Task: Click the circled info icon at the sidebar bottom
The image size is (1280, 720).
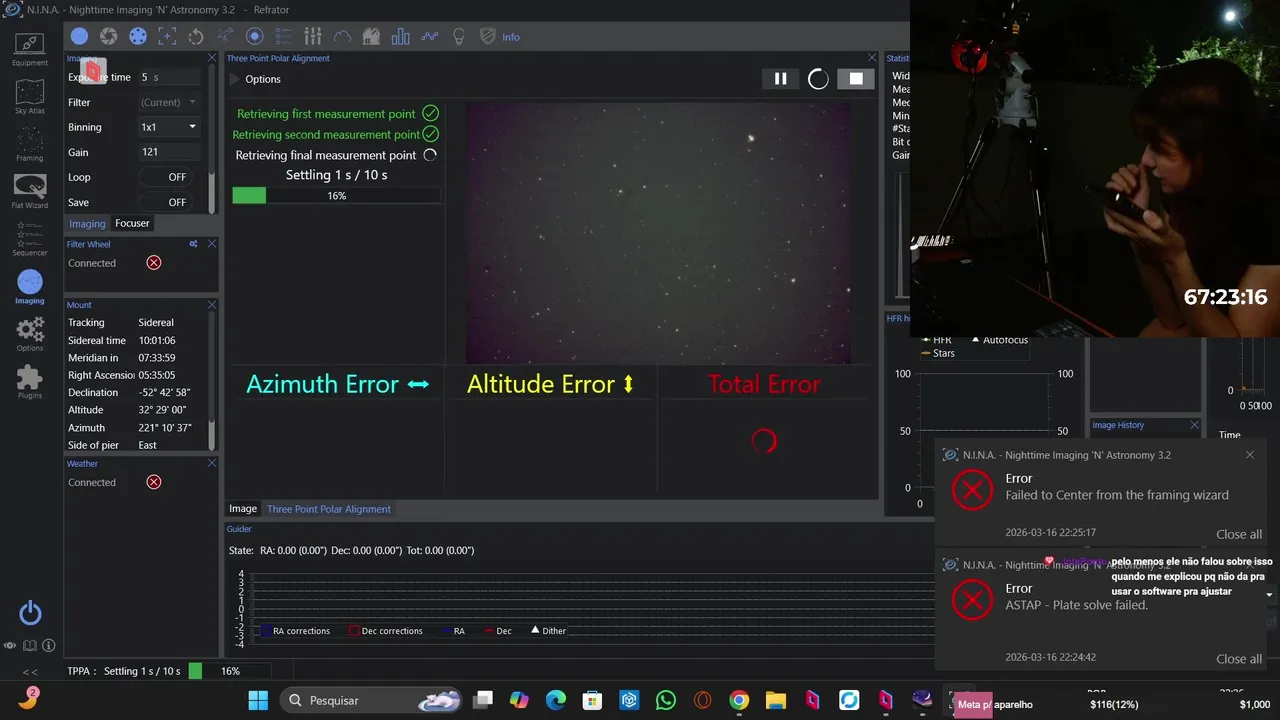Action: [48, 646]
